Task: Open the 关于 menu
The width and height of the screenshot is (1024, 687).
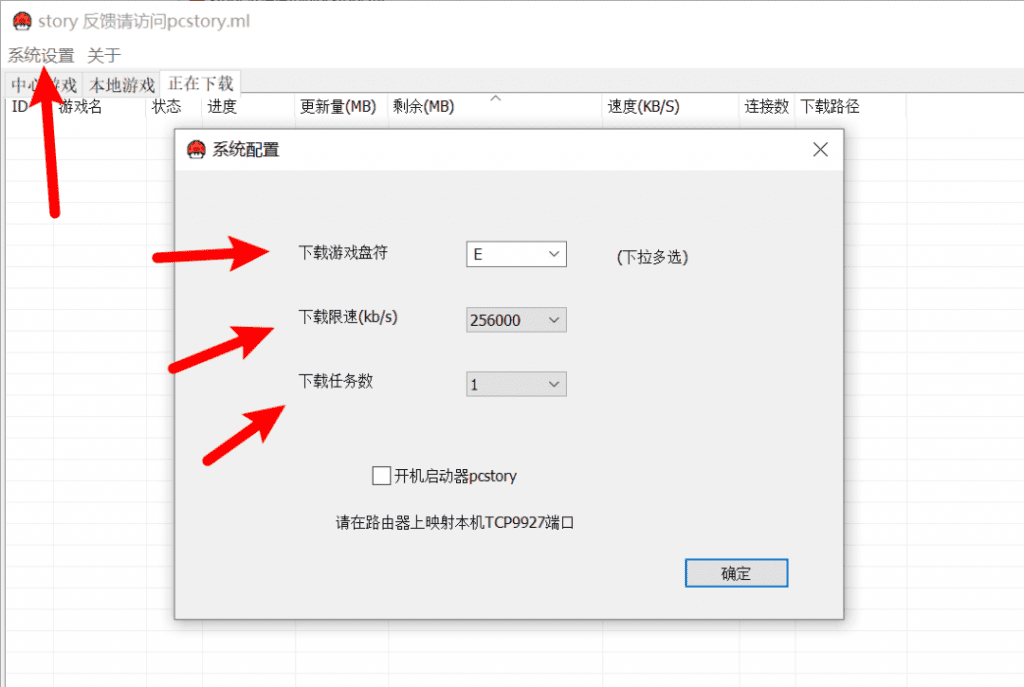Action: coord(104,56)
